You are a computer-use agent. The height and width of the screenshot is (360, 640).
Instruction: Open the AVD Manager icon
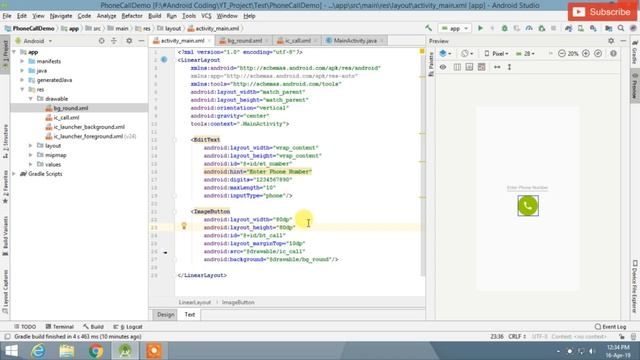tap(581, 28)
